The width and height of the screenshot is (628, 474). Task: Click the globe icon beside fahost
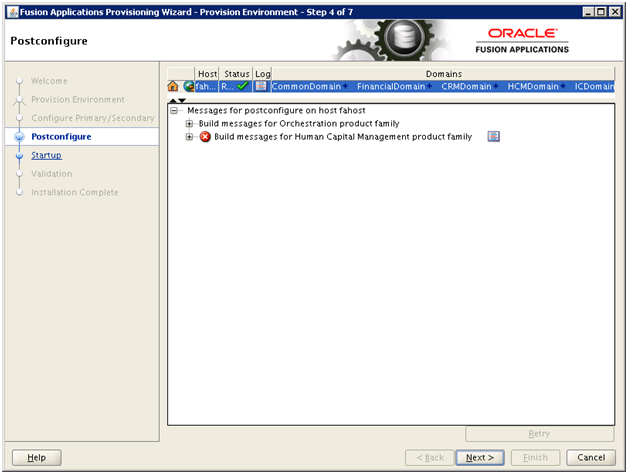(x=189, y=86)
